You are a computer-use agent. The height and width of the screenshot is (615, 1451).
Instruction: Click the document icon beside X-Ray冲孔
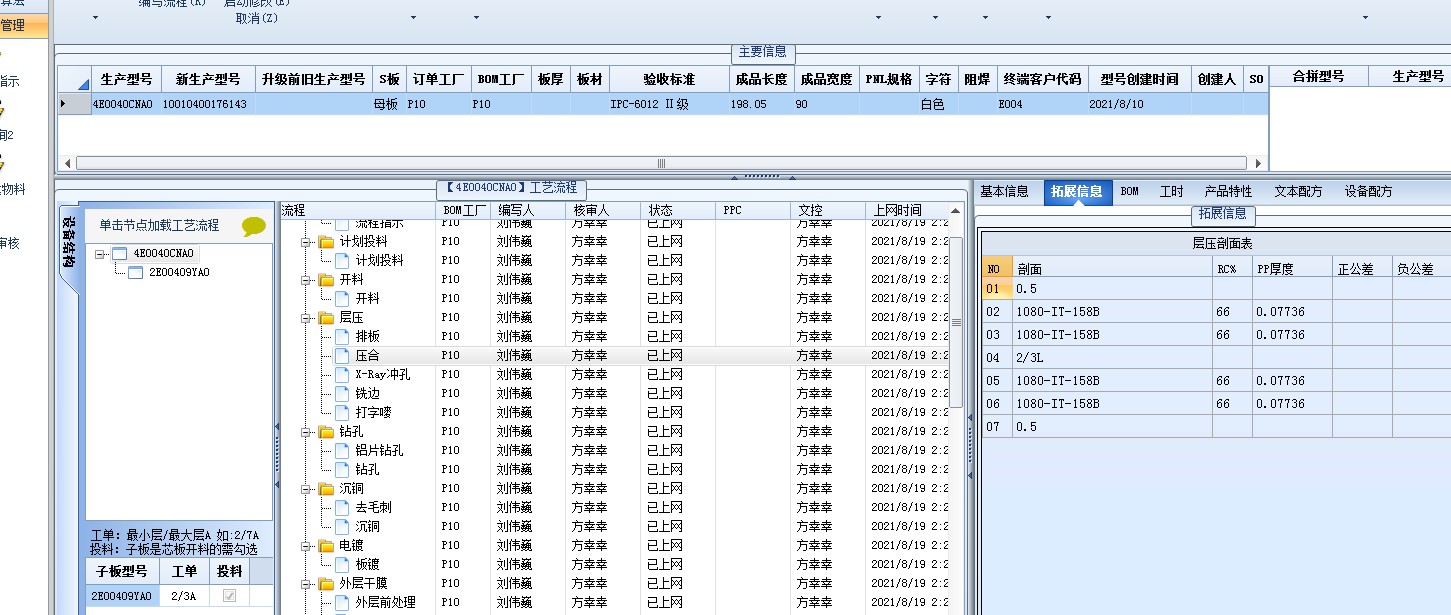tap(342, 375)
